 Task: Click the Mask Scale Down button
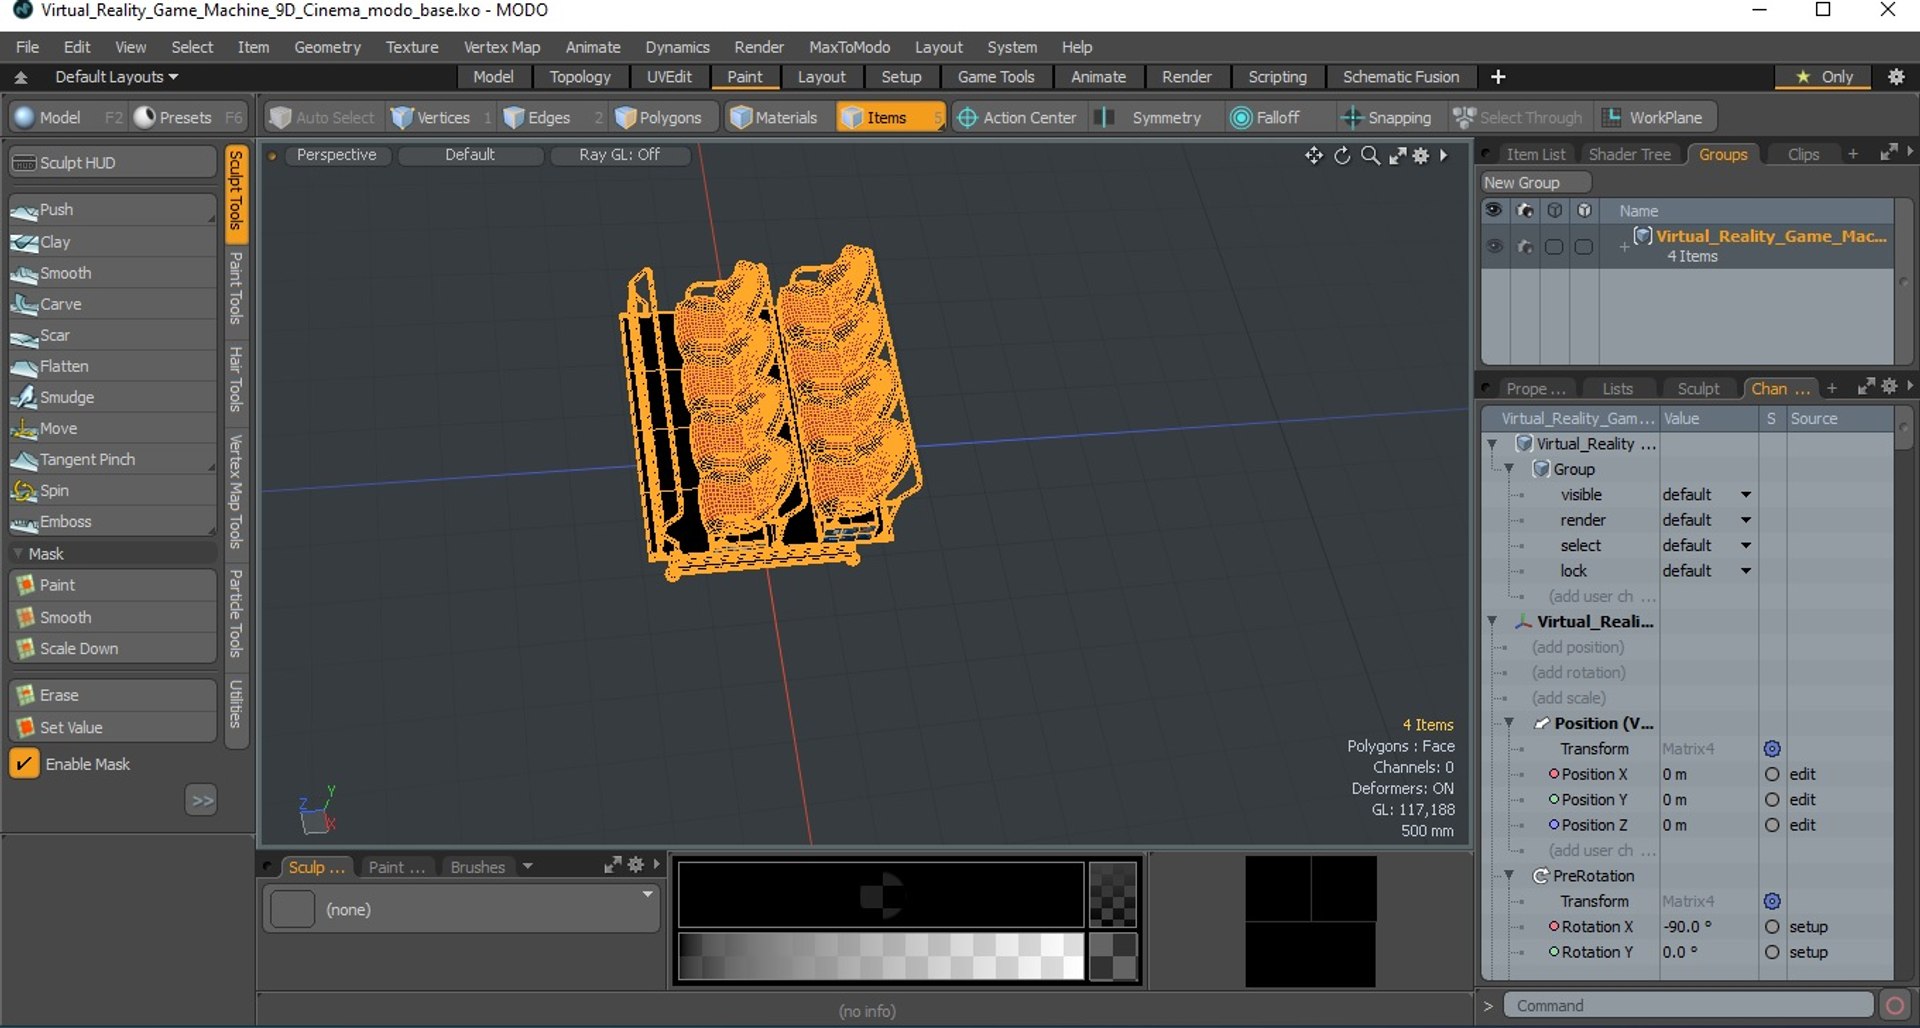(x=112, y=648)
